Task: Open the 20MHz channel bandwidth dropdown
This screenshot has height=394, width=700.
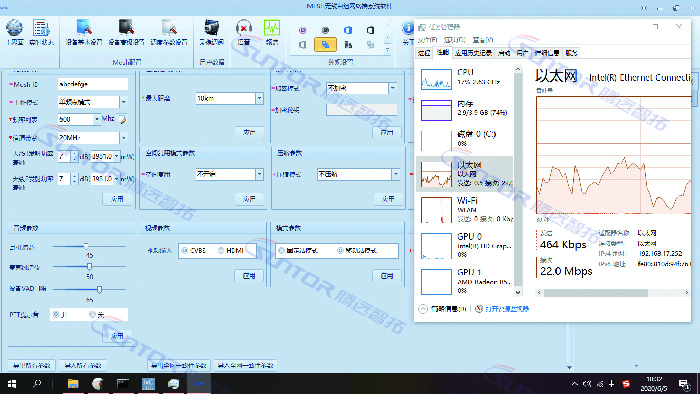Action: pos(124,137)
